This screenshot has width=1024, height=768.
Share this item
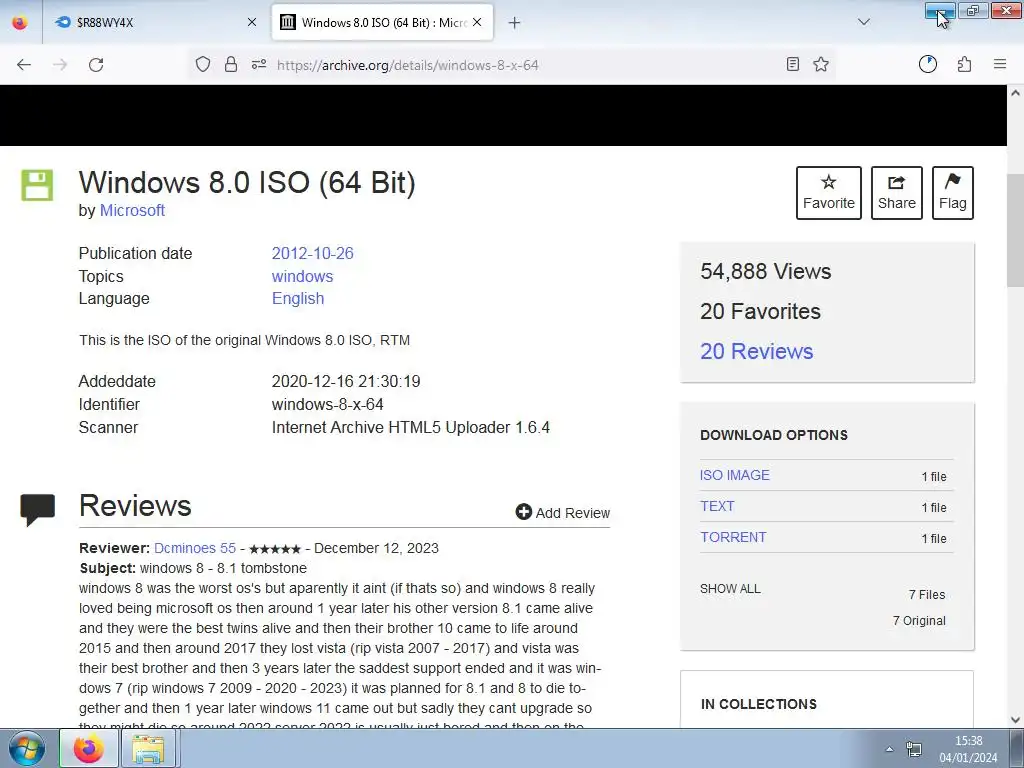coord(897,193)
